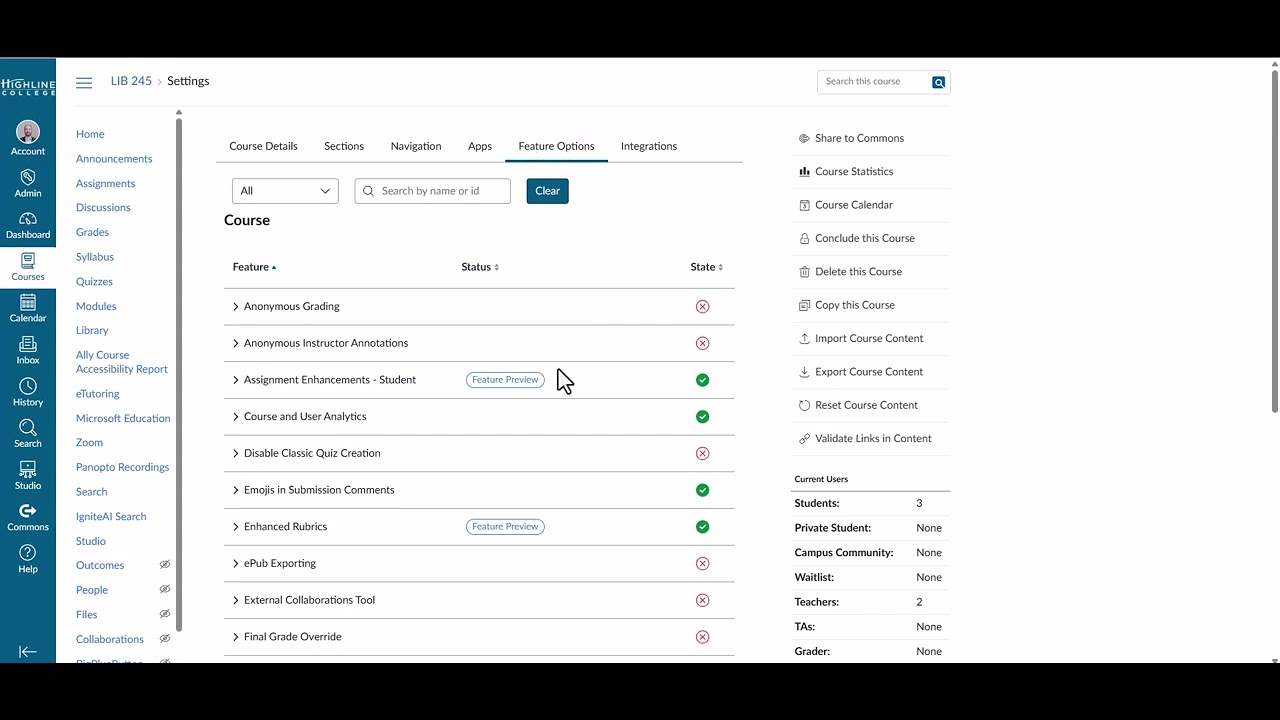
Task: Toggle Emojis in Submission Comments state
Action: [702, 490]
